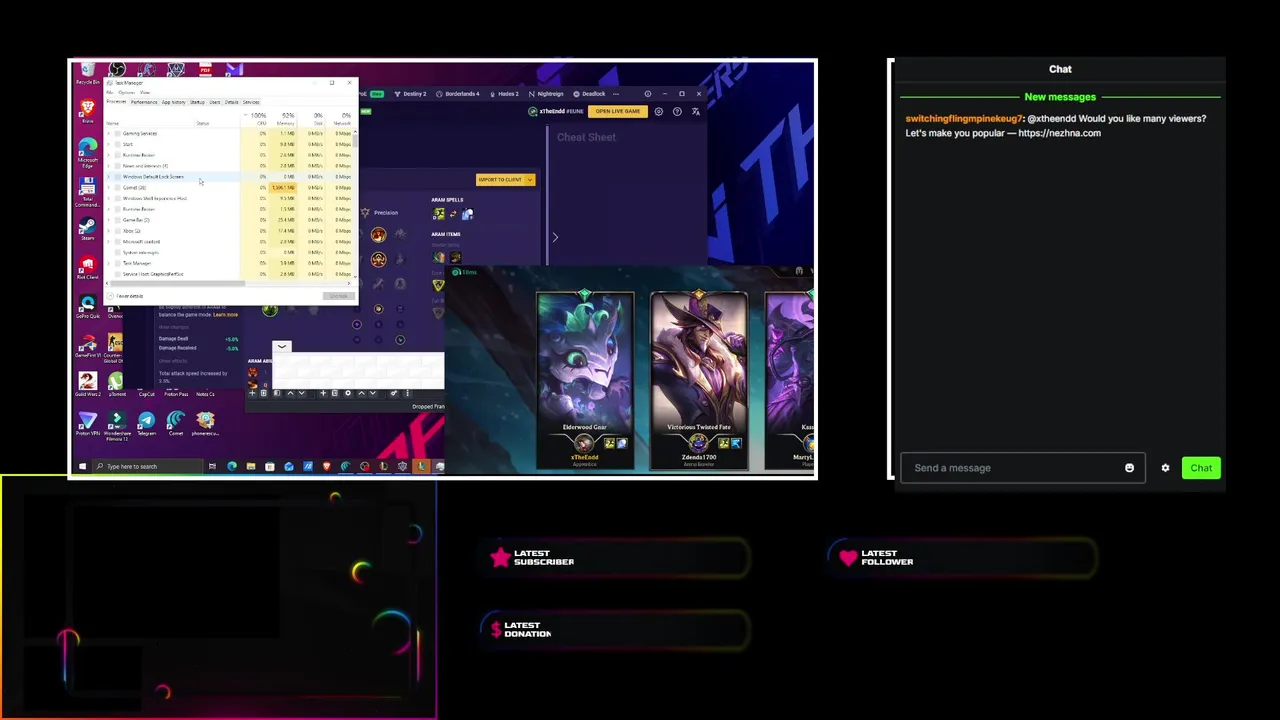Collapse Task Manager with Fewer details
The width and height of the screenshot is (1280, 720).
125,296
